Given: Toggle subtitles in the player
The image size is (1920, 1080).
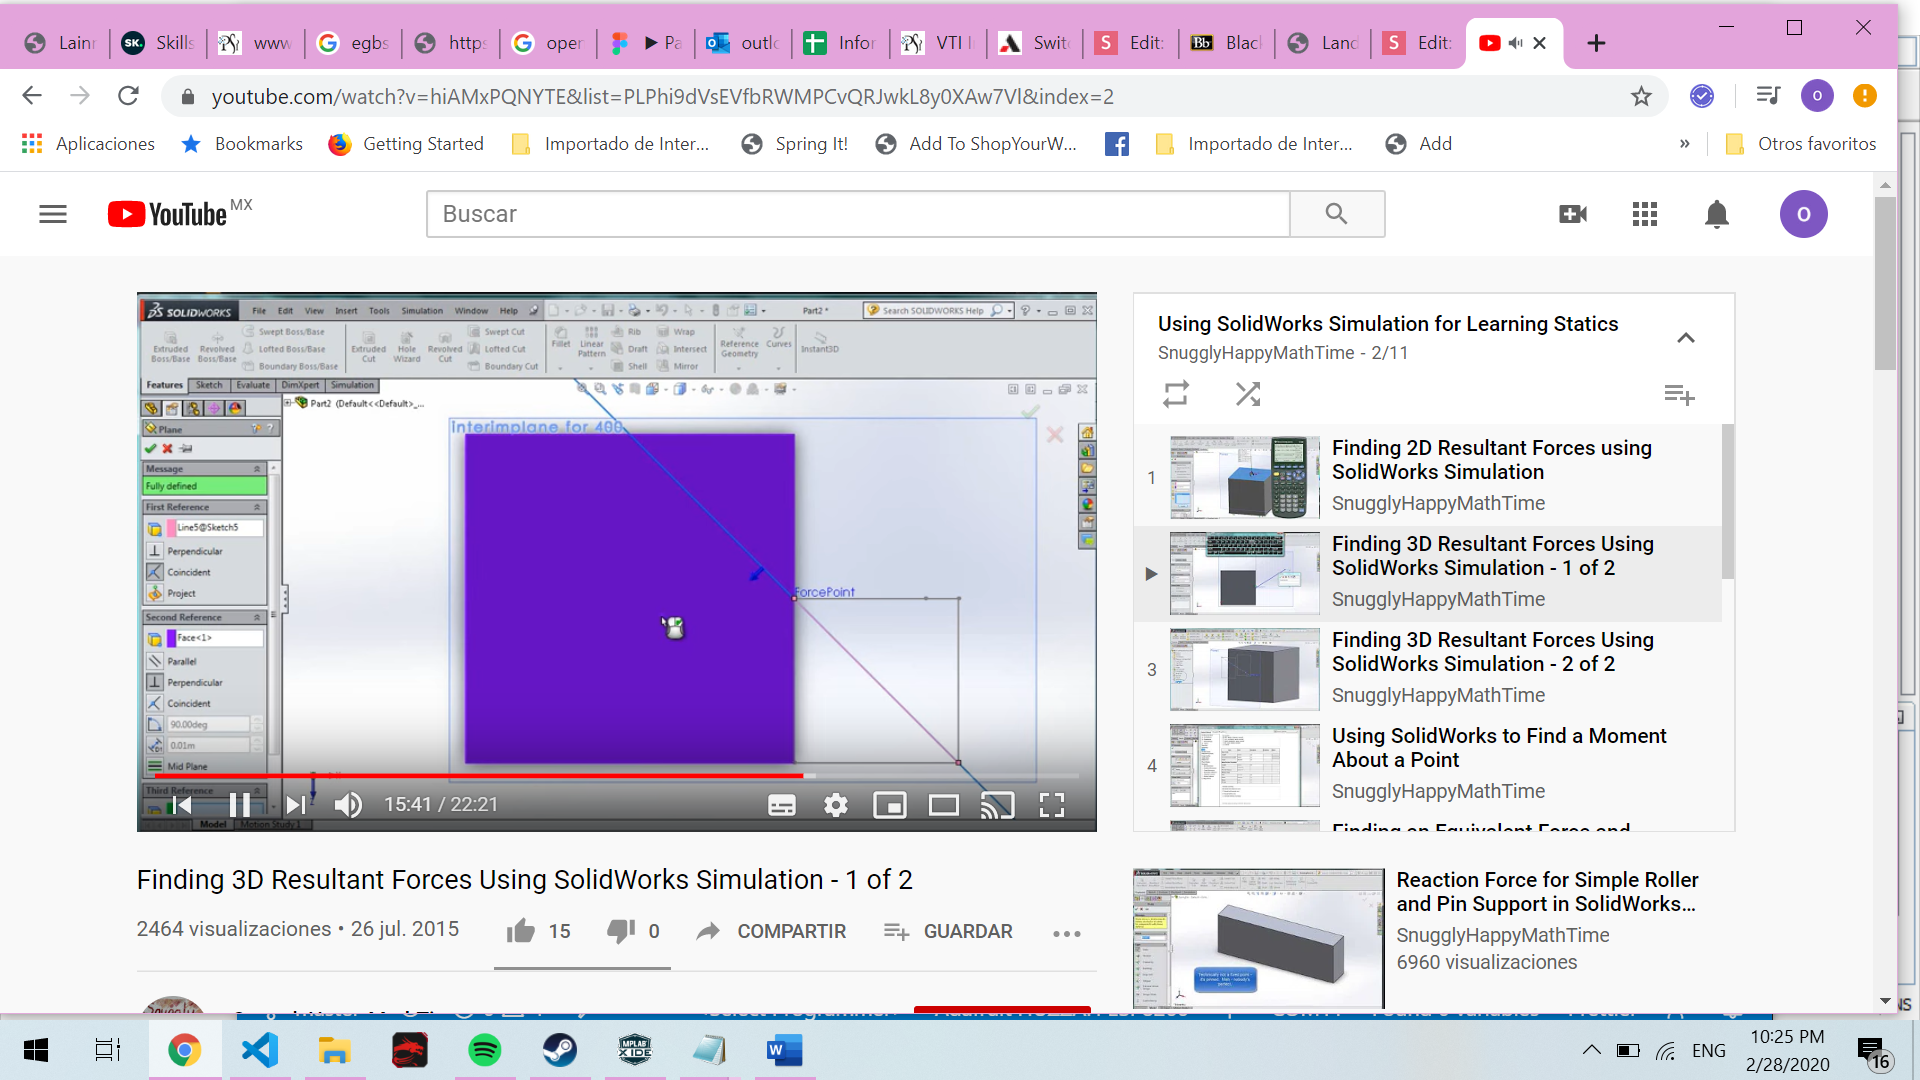Looking at the screenshot, I should tap(782, 805).
